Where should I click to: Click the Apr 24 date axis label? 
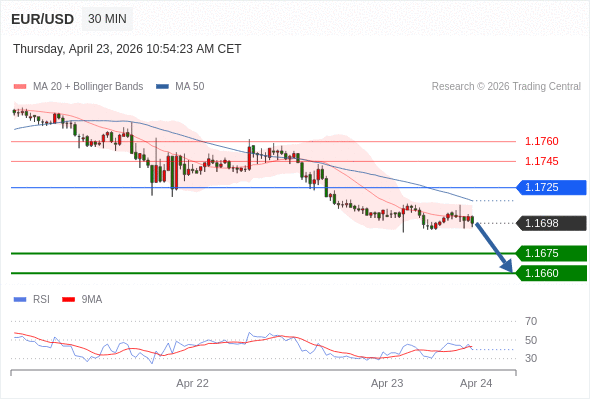point(476,383)
